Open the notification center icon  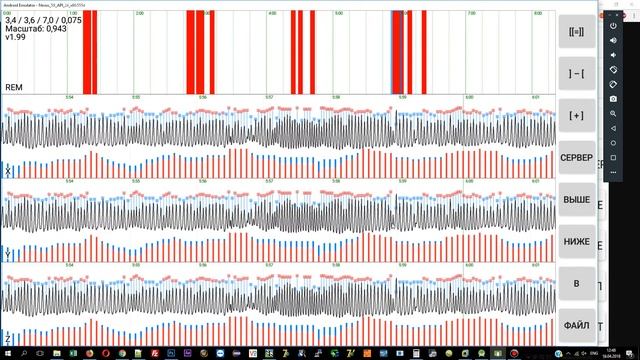pos(630,353)
